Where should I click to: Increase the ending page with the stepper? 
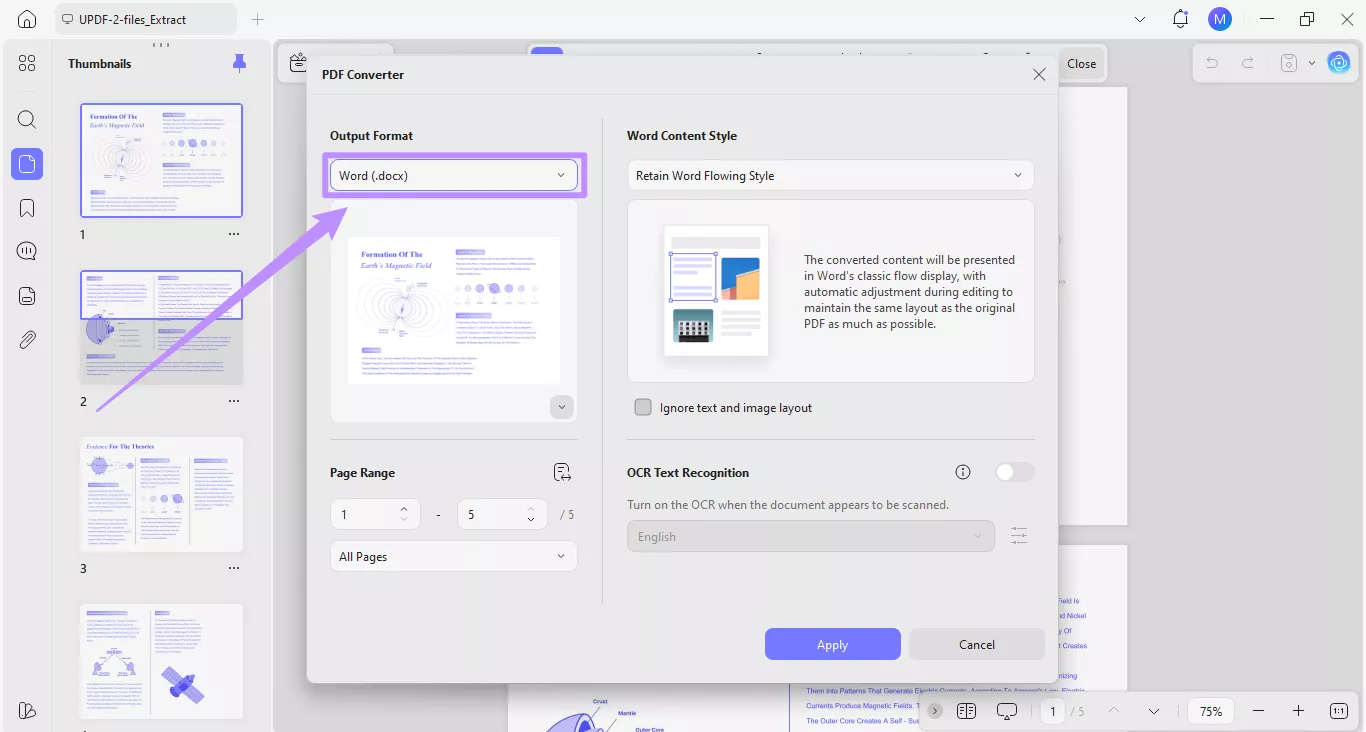(530, 508)
